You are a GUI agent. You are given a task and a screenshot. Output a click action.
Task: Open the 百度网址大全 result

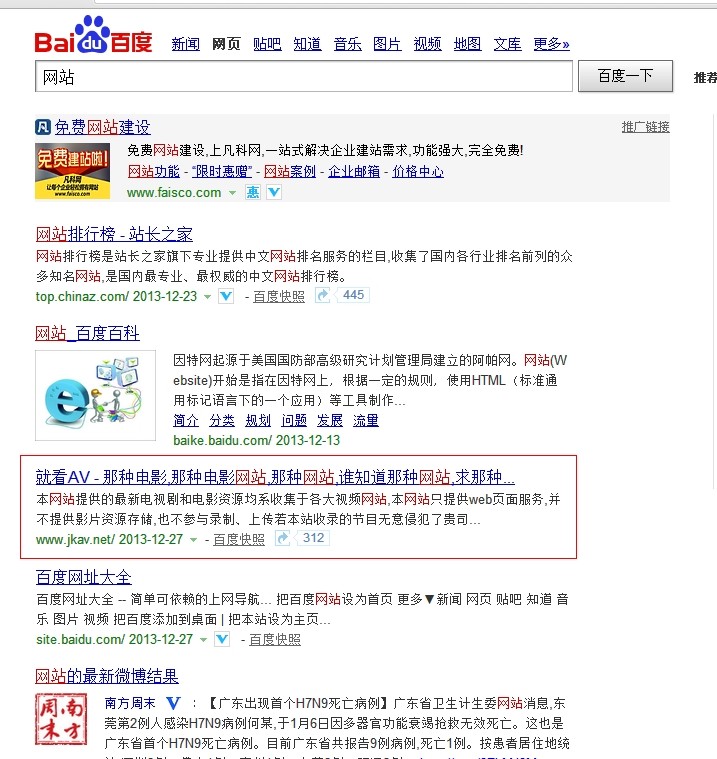tap(84, 577)
